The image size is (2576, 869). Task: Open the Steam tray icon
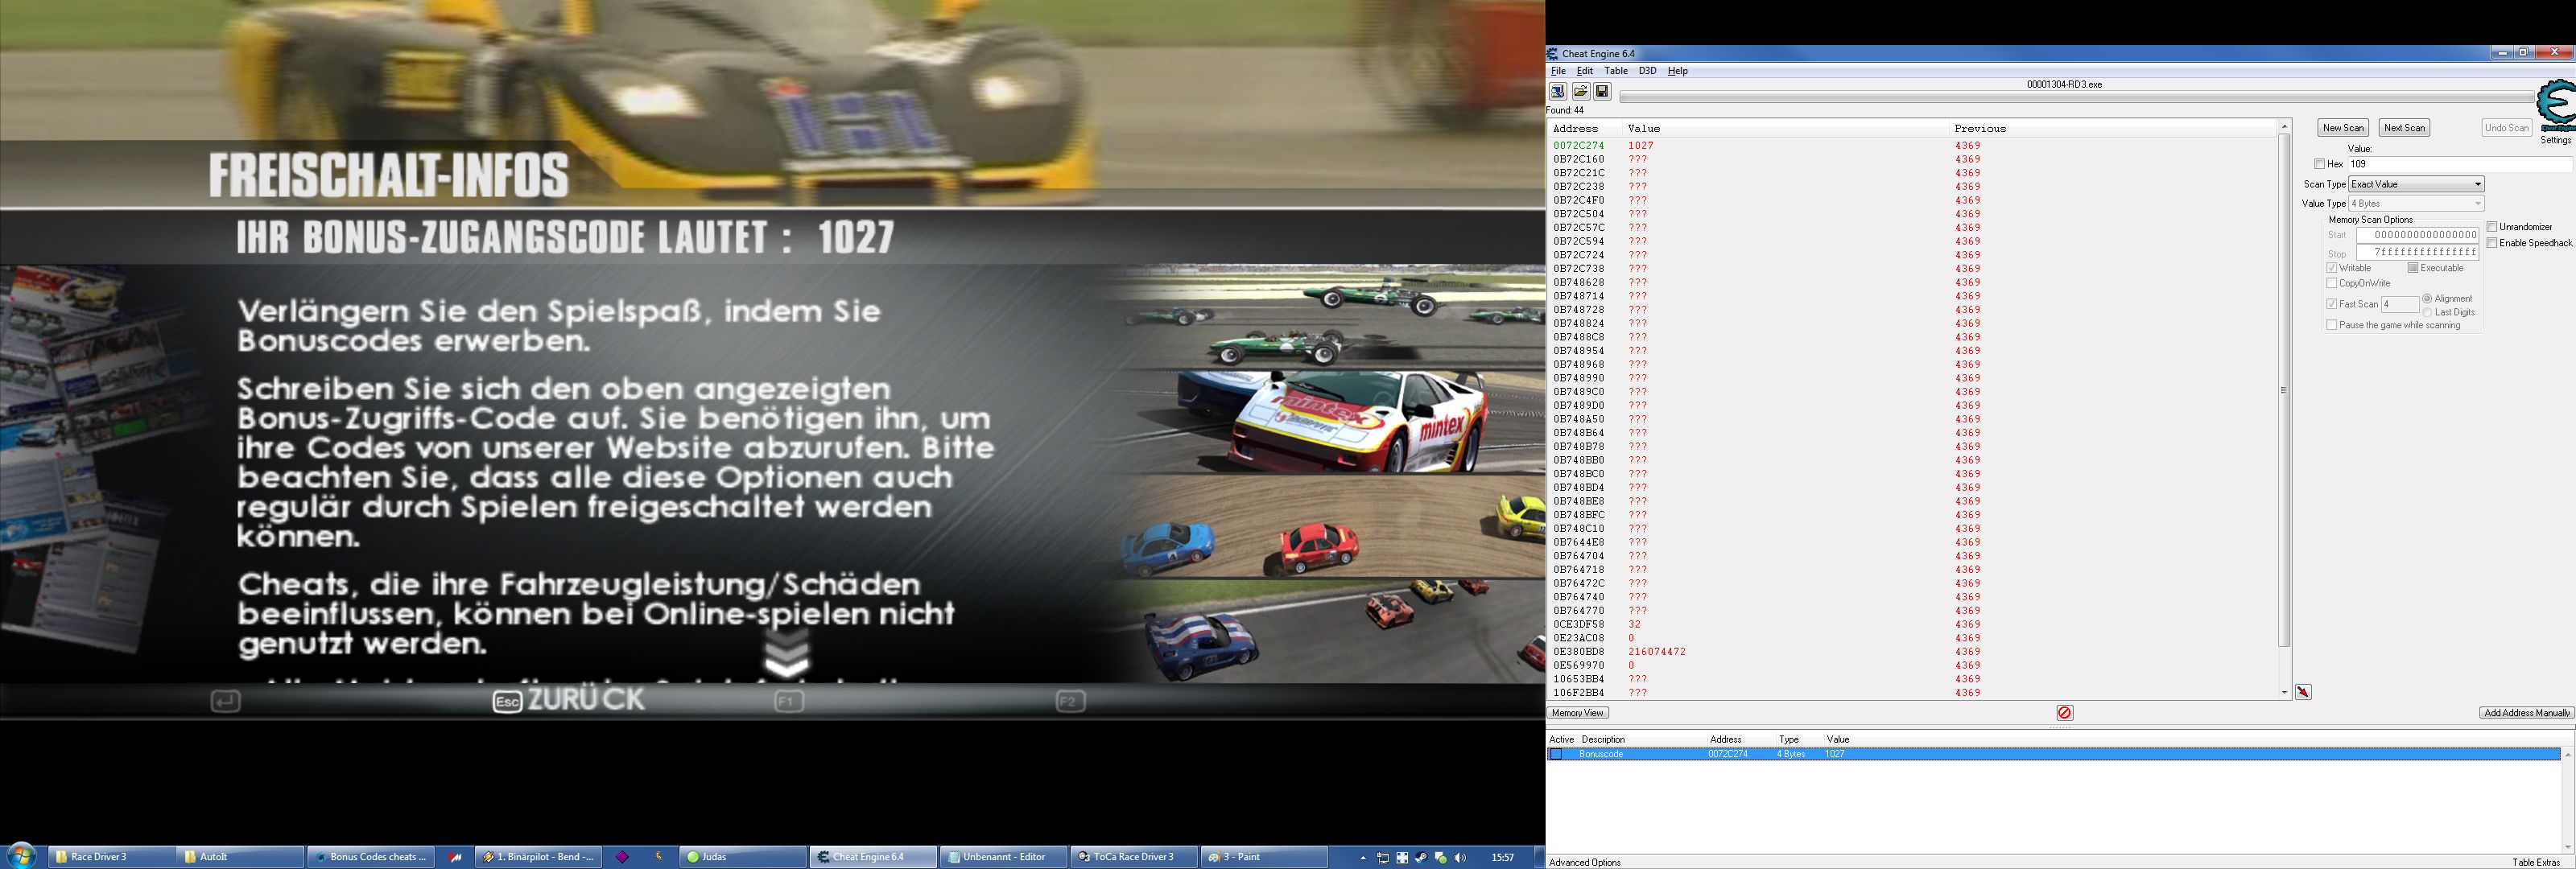pyautogui.click(x=1421, y=857)
